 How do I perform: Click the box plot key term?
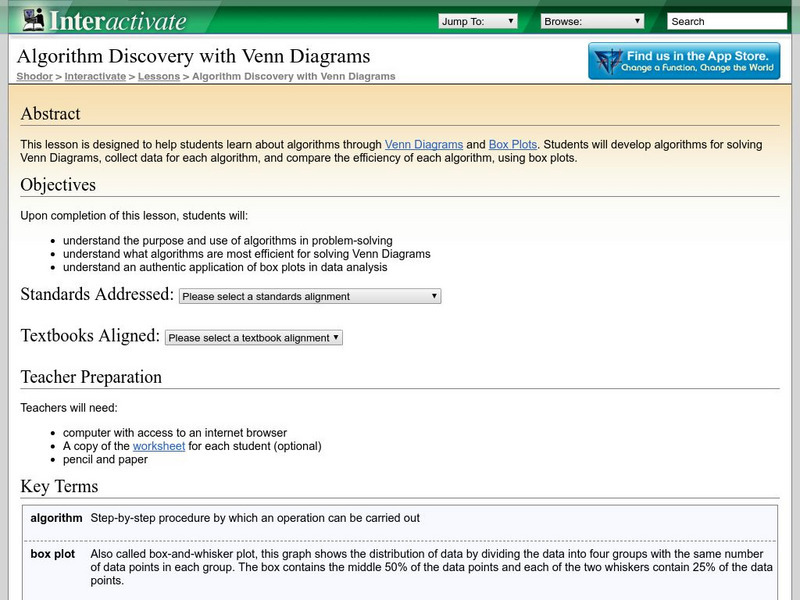pos(53,554)
